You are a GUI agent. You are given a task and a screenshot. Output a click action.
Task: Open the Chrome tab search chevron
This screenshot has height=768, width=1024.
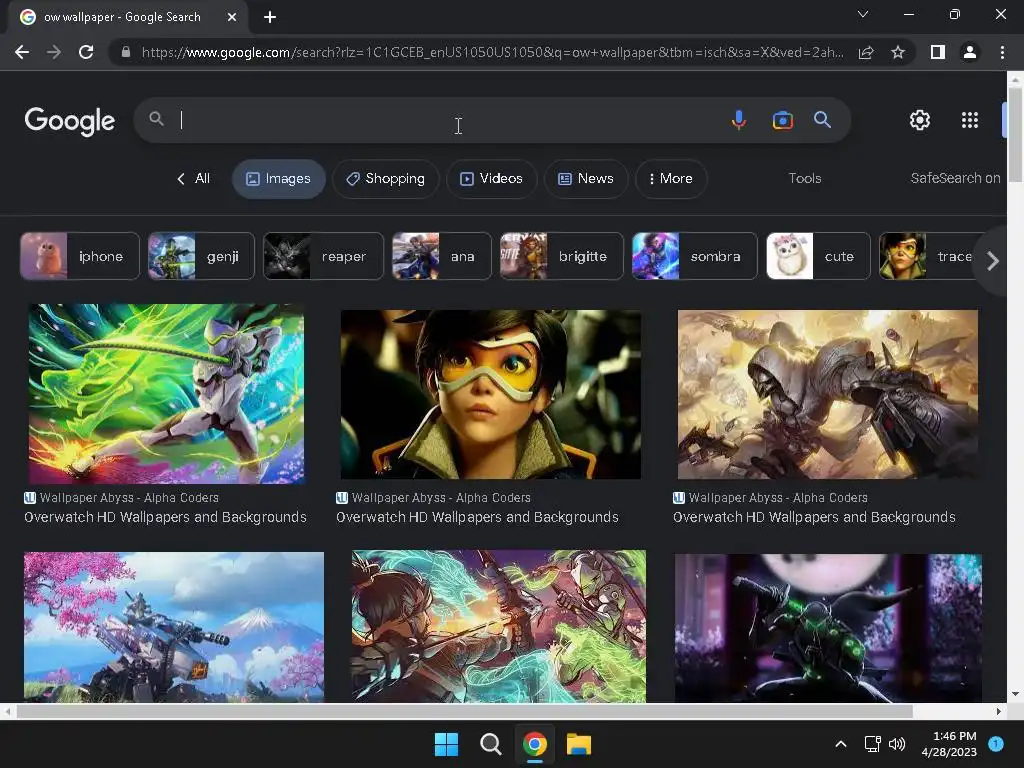(863, 14)
